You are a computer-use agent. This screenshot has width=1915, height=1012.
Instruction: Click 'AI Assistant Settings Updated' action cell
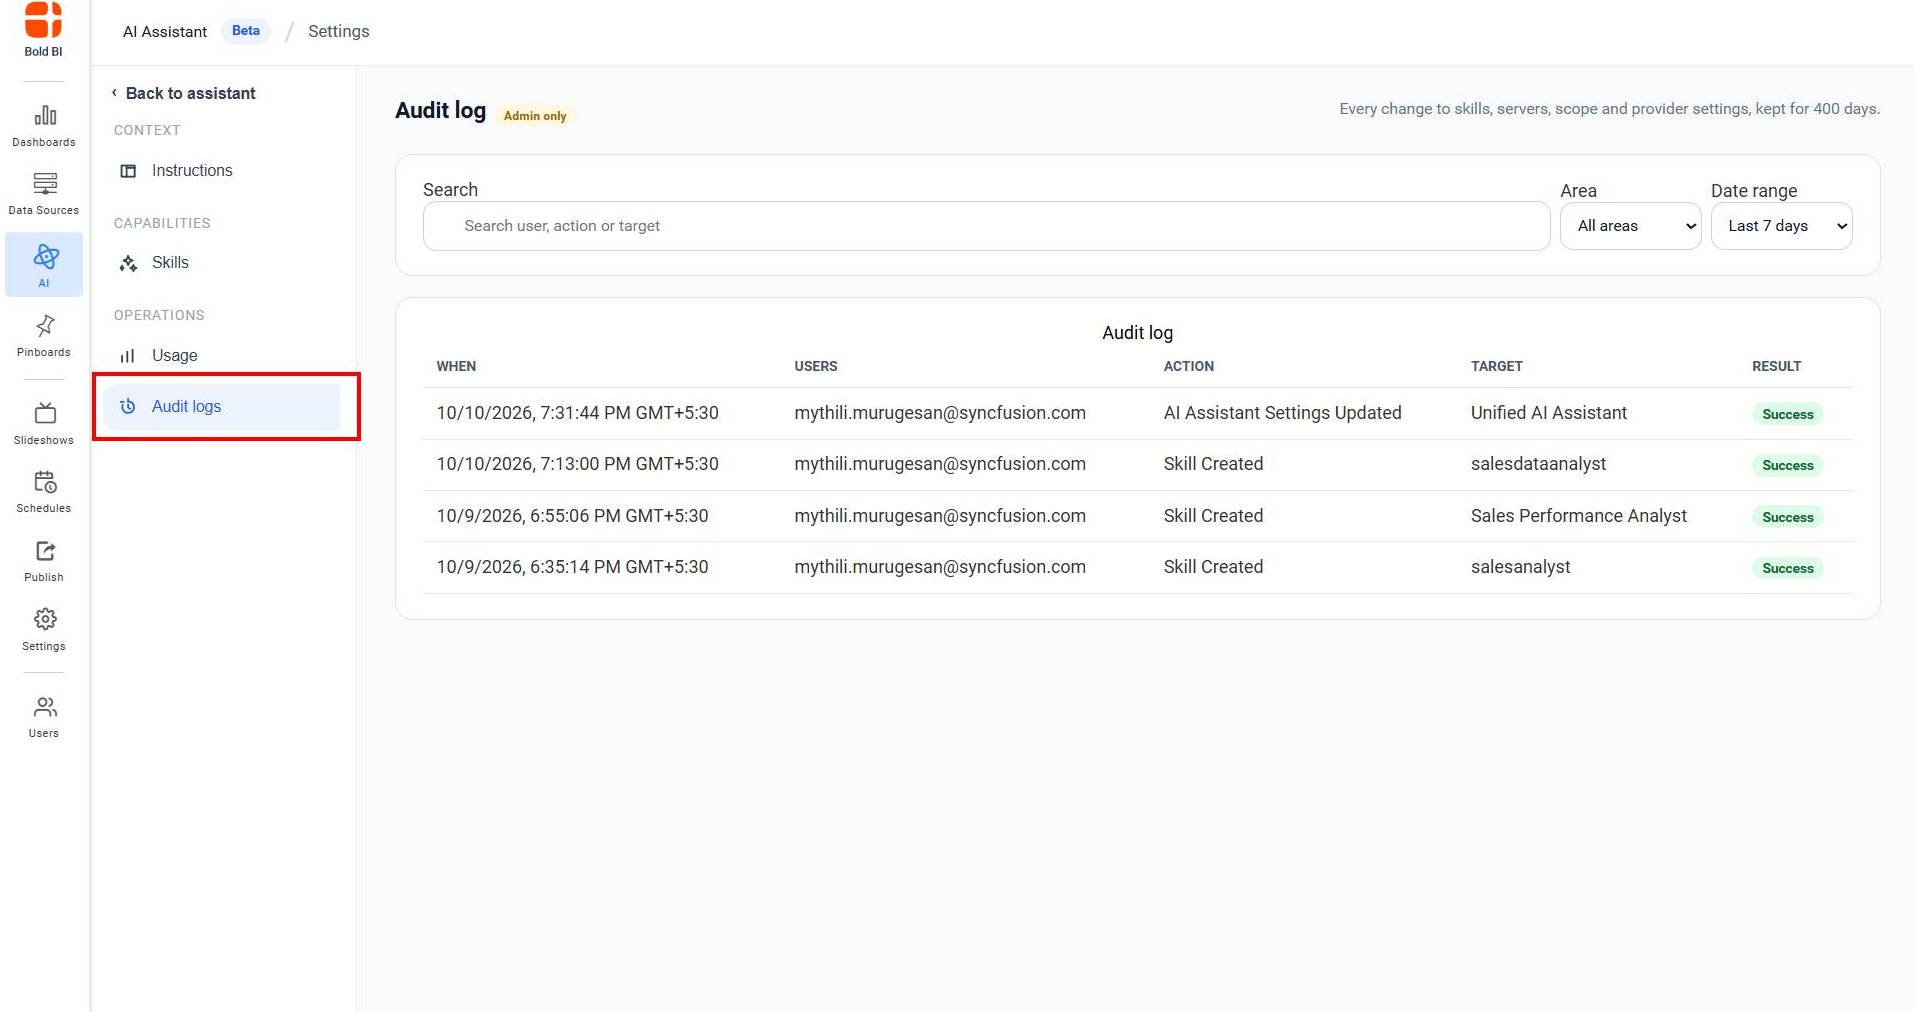[x=1282, y=413]
